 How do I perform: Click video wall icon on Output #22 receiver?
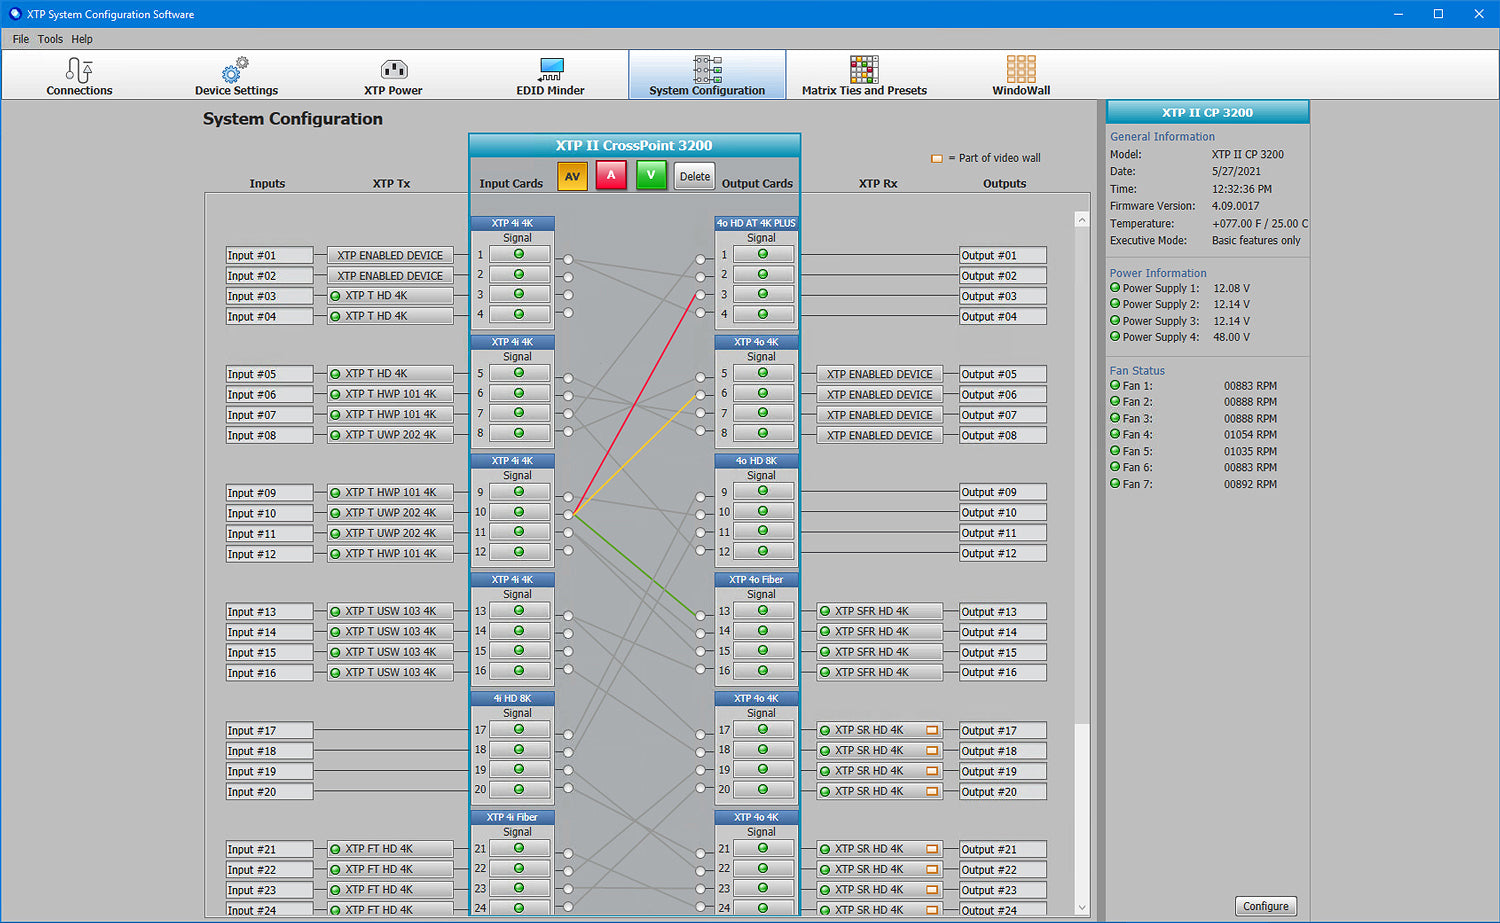pyautogui.click(x=932, y=869)
